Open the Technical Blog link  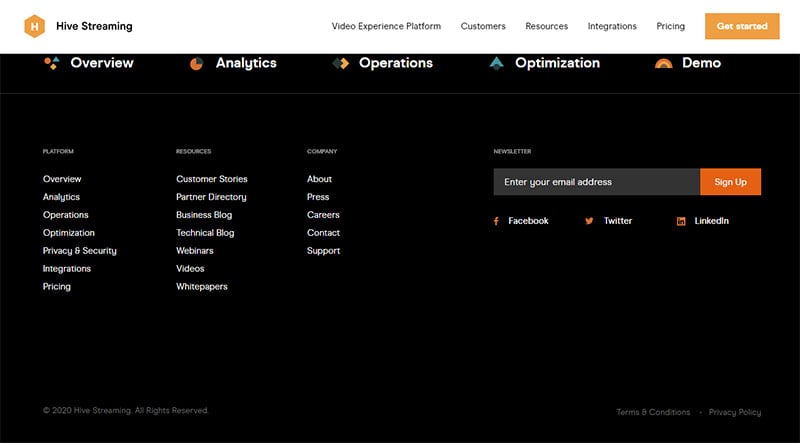pos(205,233)
